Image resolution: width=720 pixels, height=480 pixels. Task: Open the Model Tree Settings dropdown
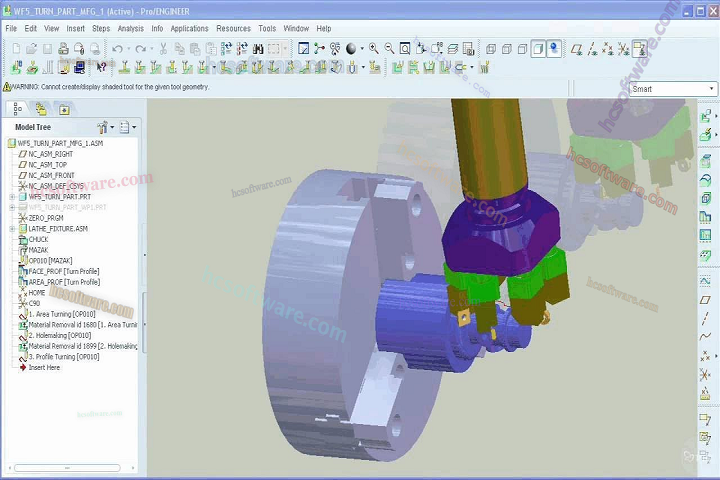(x=106, y=127)
